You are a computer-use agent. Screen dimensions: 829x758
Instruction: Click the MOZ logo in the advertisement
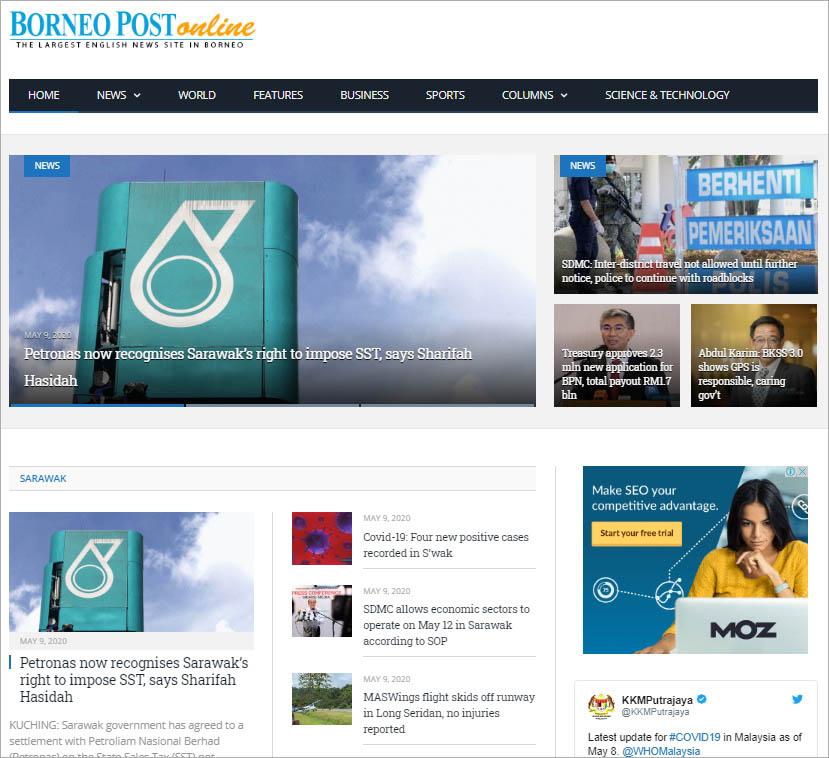(x=743, y=630)
